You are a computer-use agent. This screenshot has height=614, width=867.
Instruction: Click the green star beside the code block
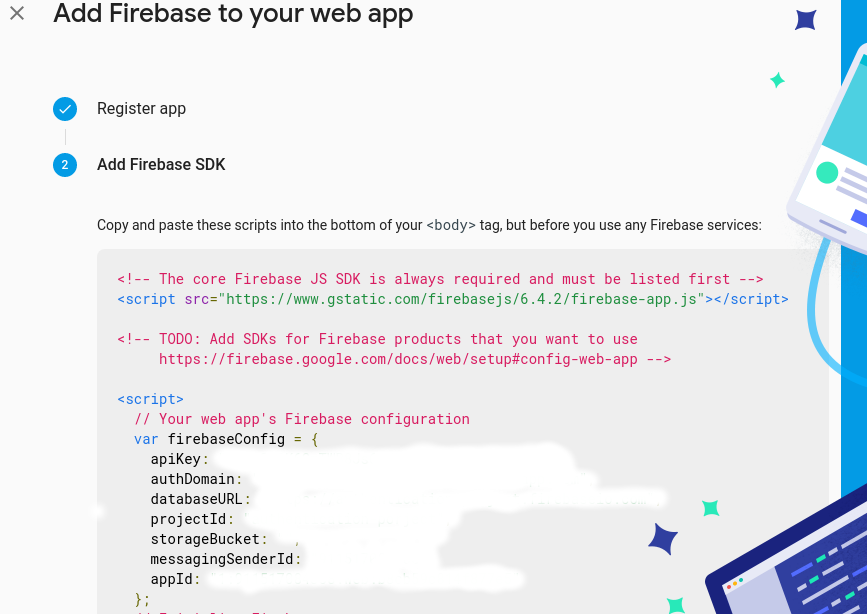[711, 508]
